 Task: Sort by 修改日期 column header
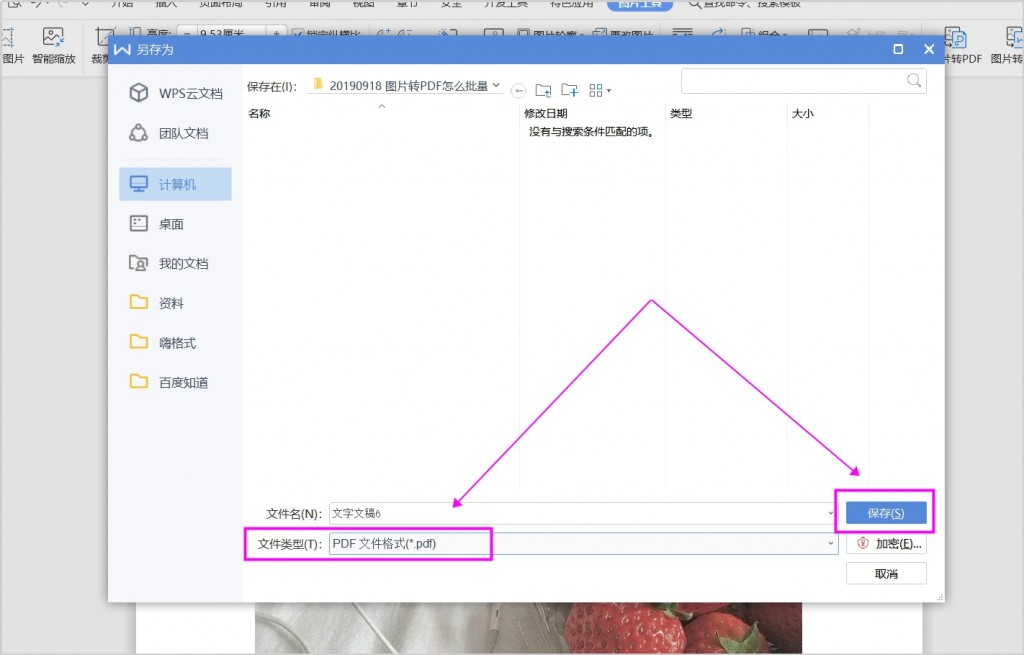(546, 114)
